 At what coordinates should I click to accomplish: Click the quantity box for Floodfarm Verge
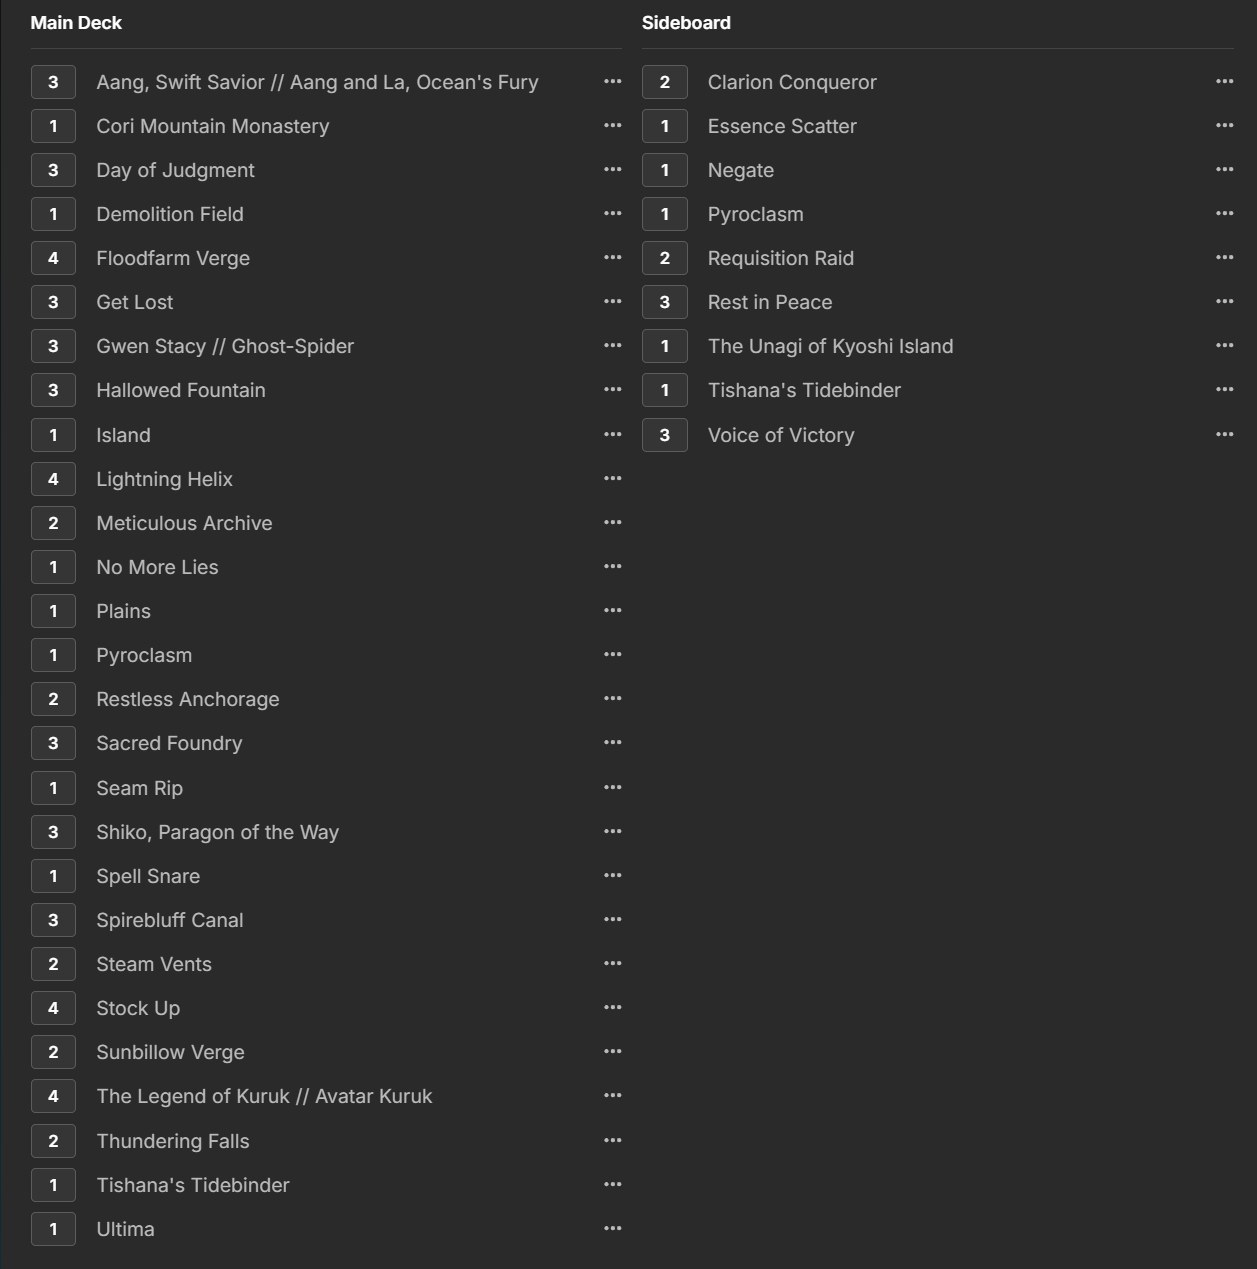(53, 258)
